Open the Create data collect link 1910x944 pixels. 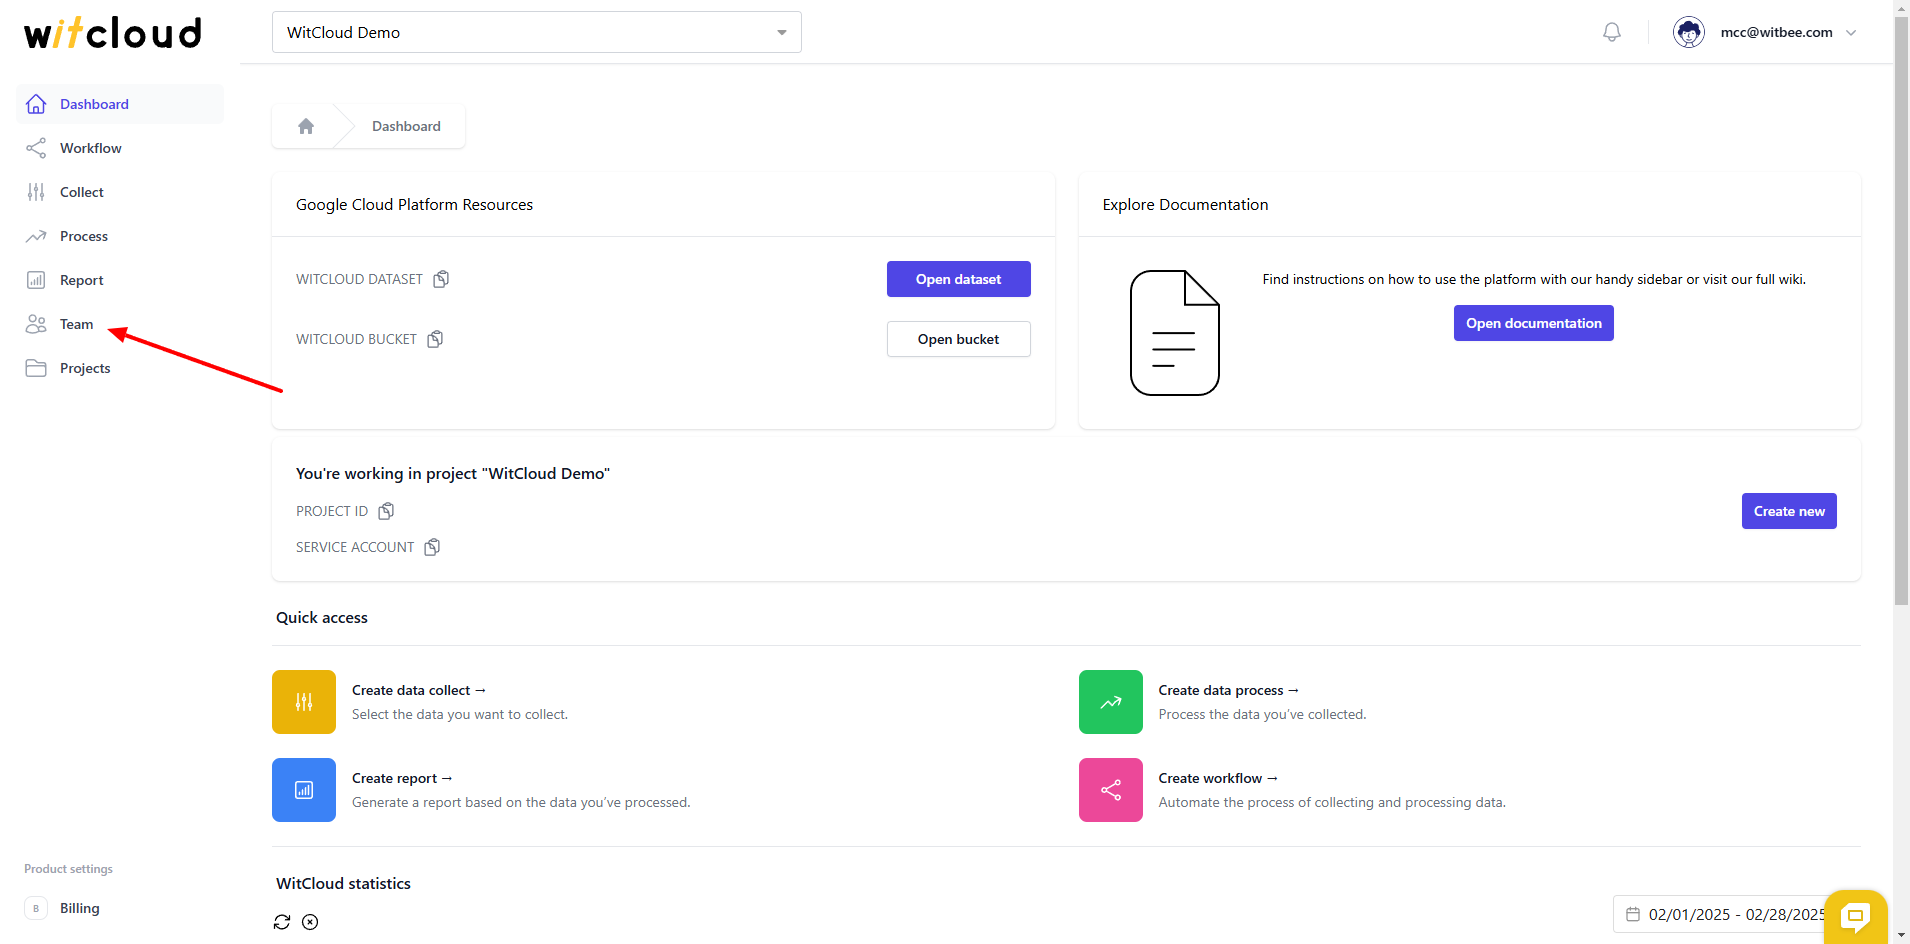click(419, 690)
